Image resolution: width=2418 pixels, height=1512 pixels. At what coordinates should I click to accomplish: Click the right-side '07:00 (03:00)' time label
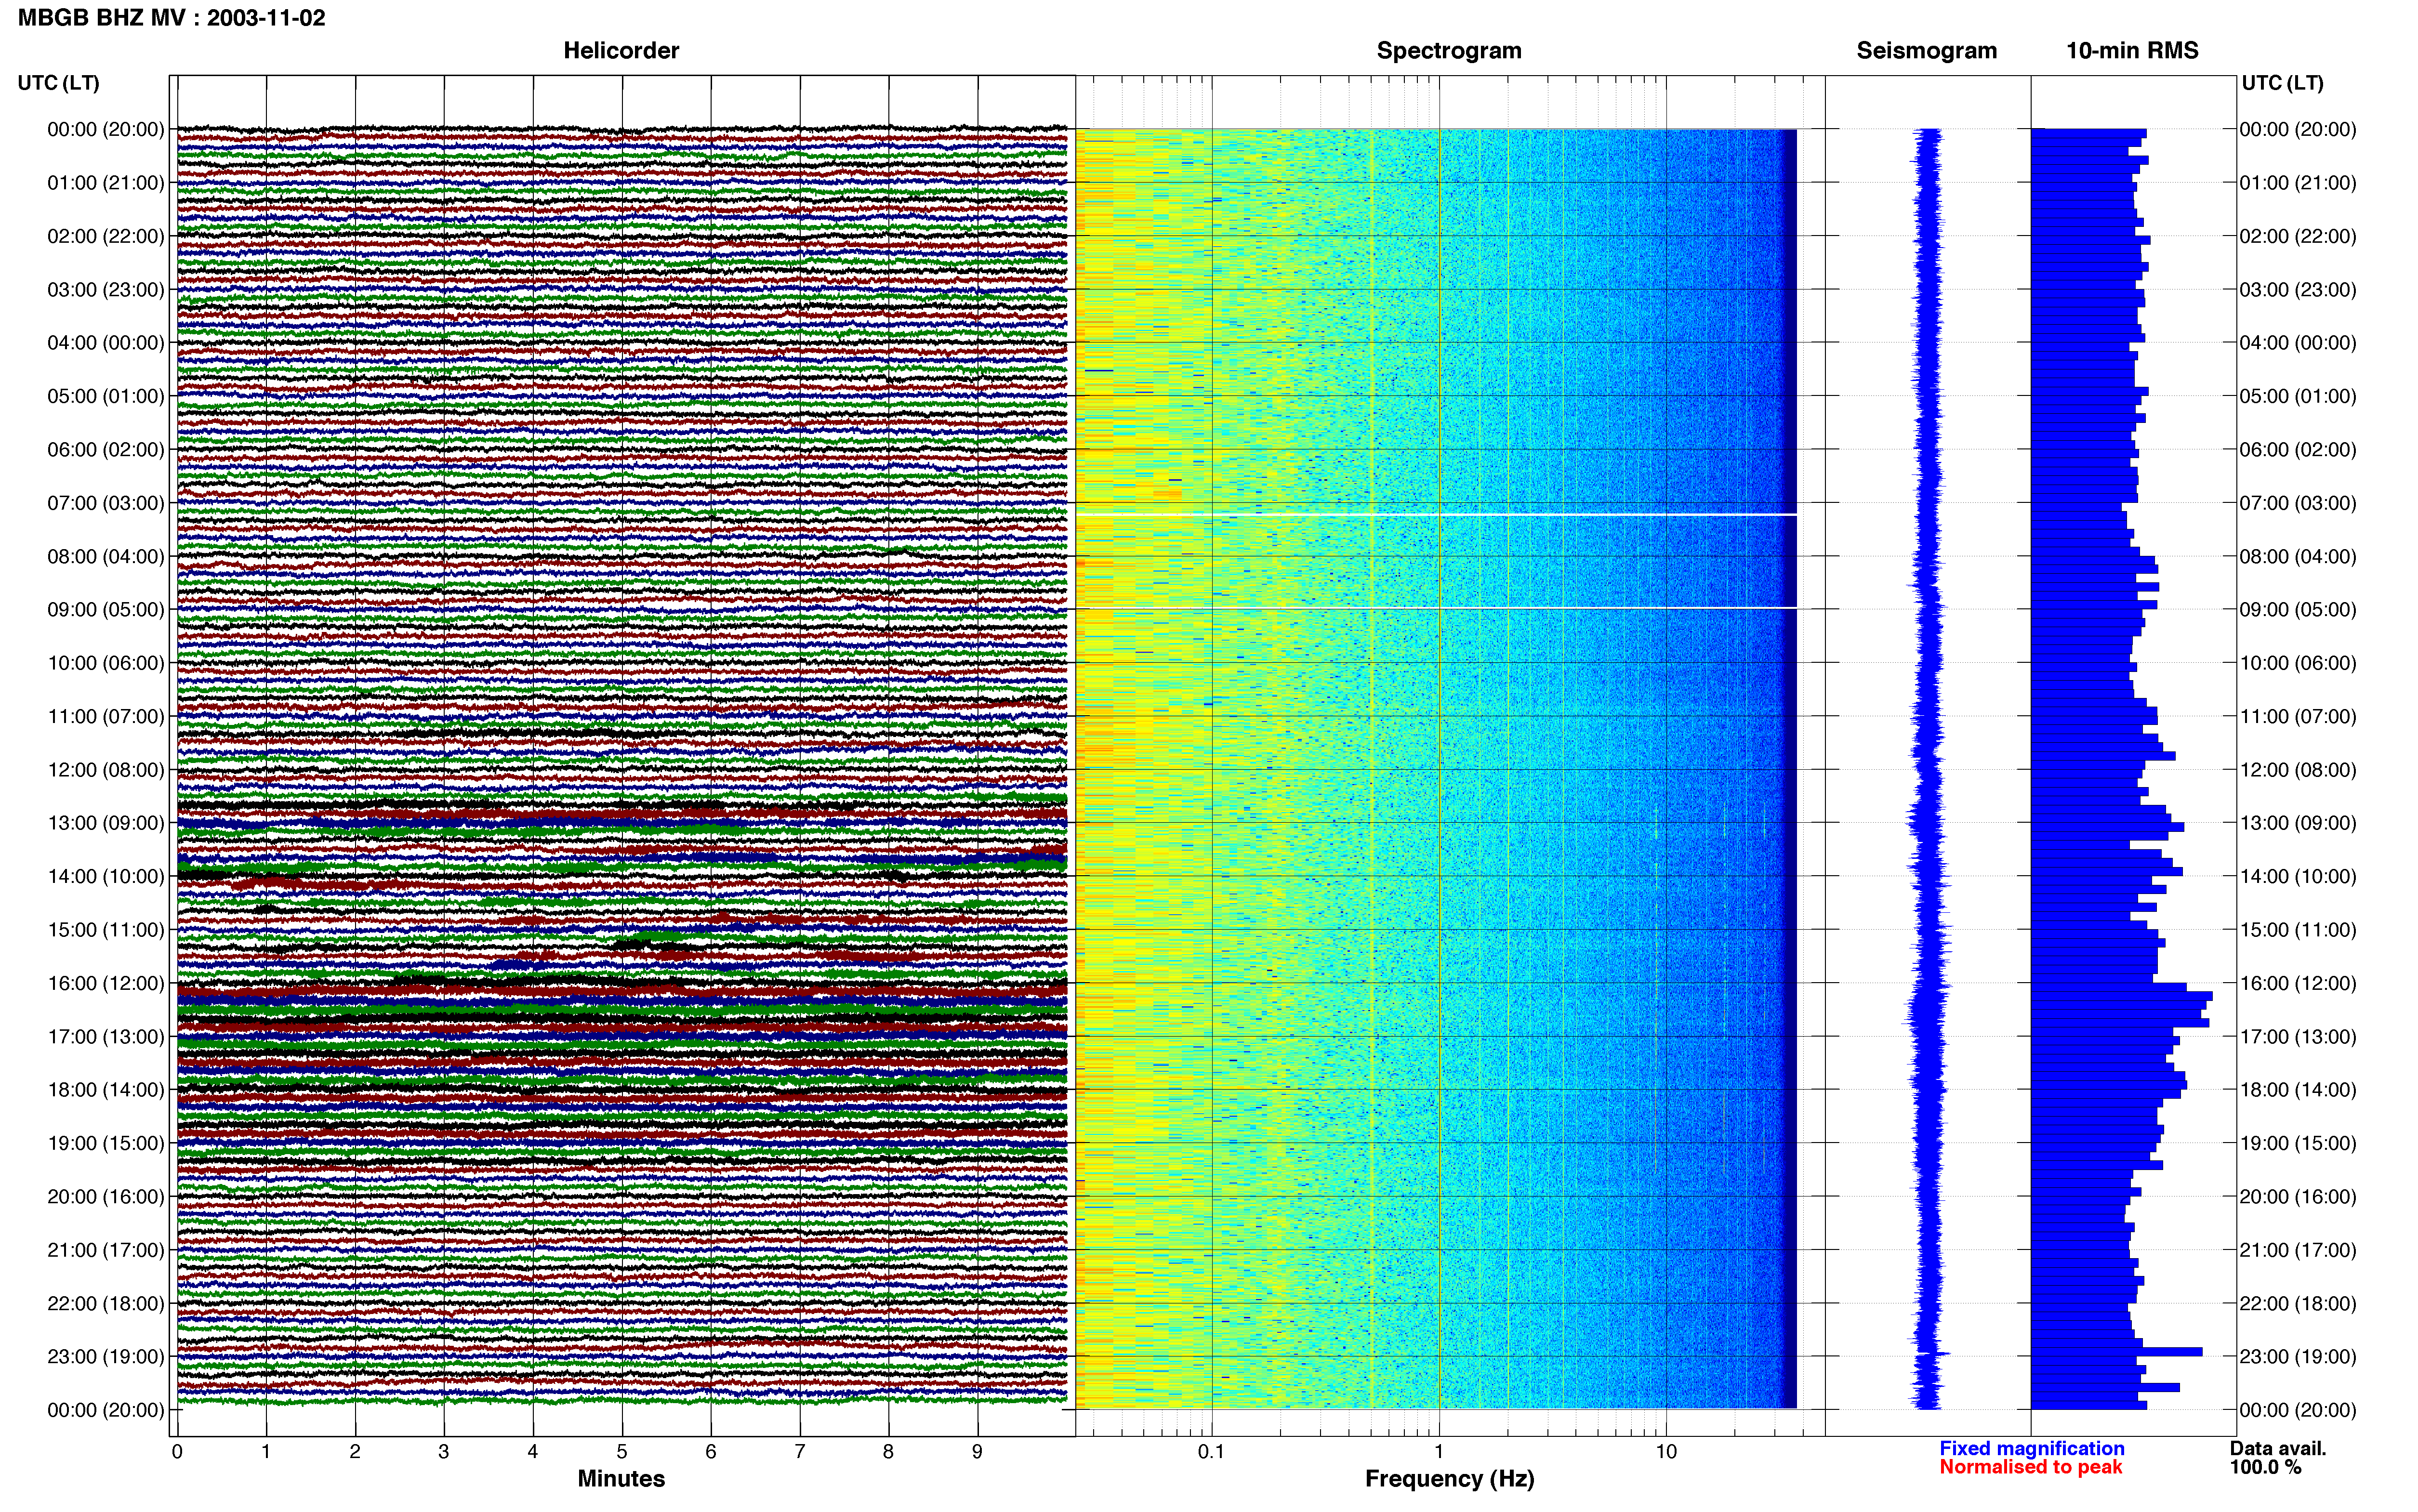pyautogui.click(x=2298, y=503)
